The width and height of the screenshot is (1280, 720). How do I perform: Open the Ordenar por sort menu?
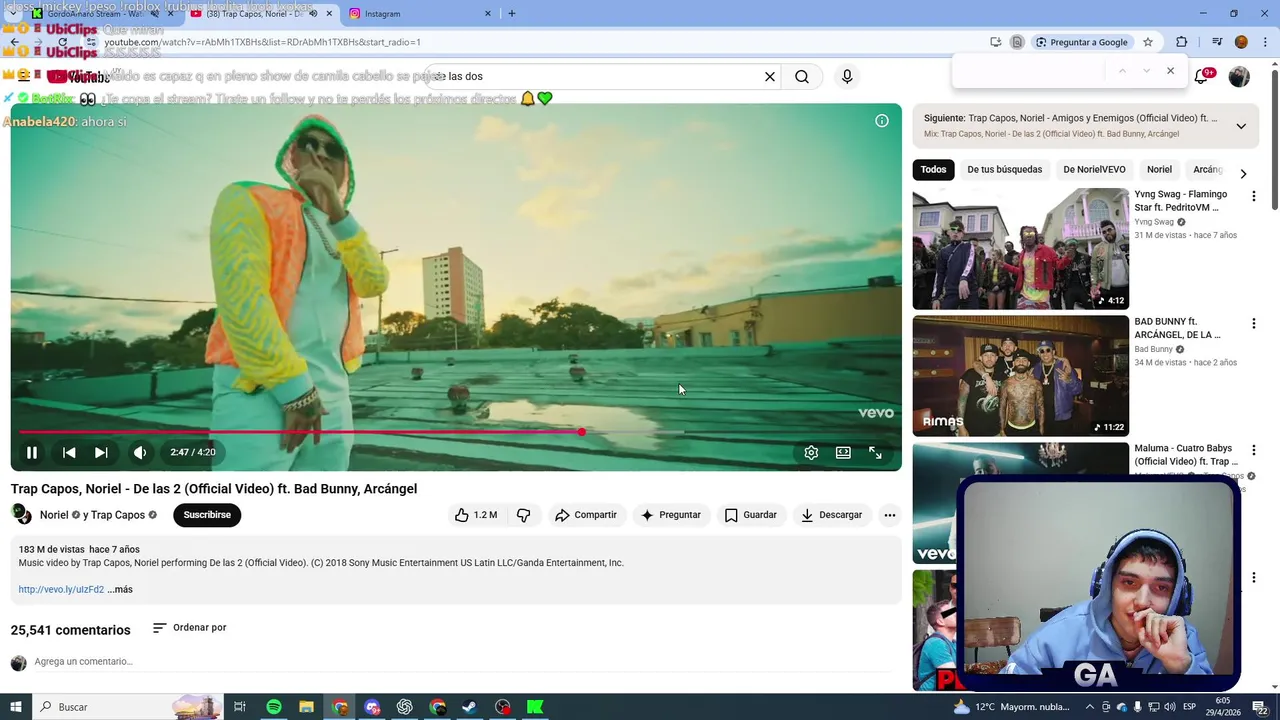(x=189, y=628)
